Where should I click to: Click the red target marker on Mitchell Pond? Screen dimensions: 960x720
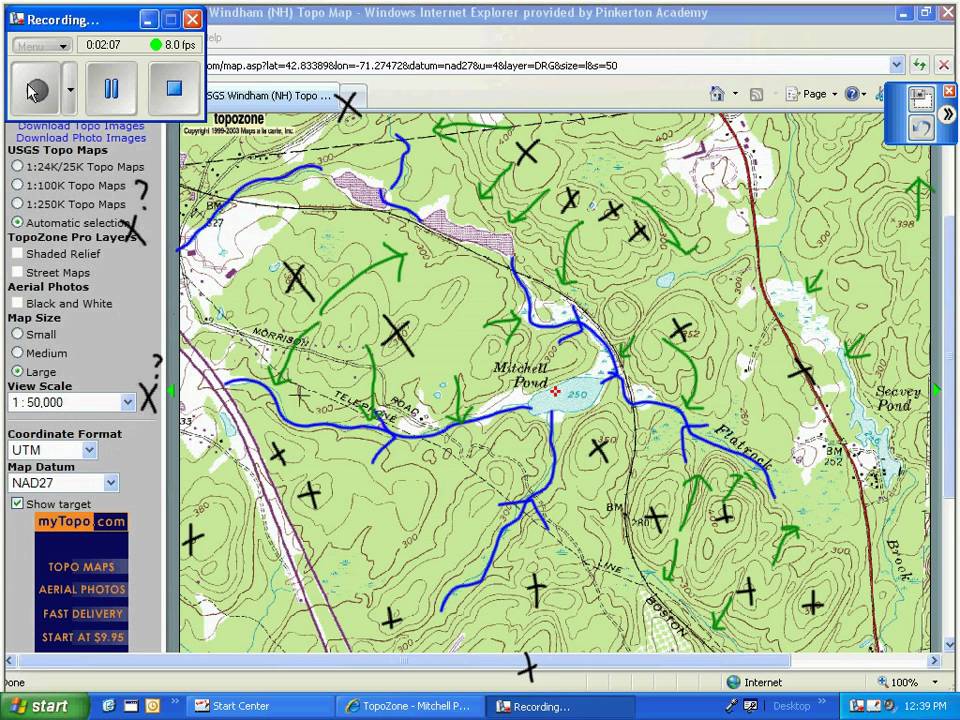555,391
